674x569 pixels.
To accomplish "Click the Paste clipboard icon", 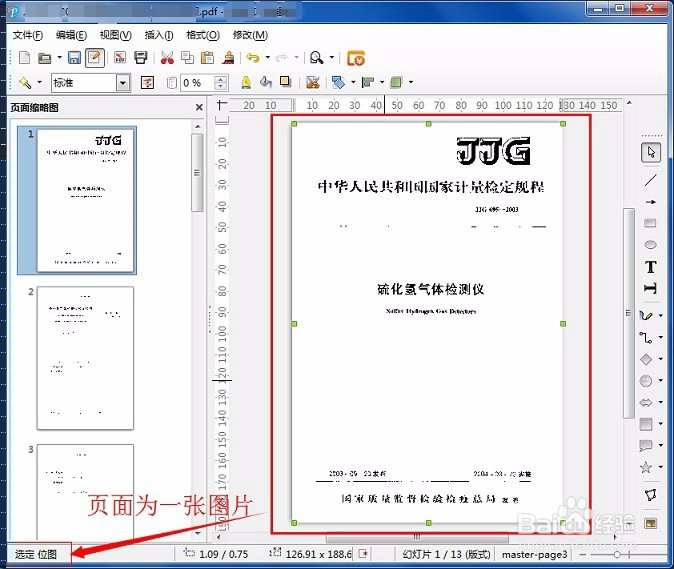I will [x=208, y=58].
